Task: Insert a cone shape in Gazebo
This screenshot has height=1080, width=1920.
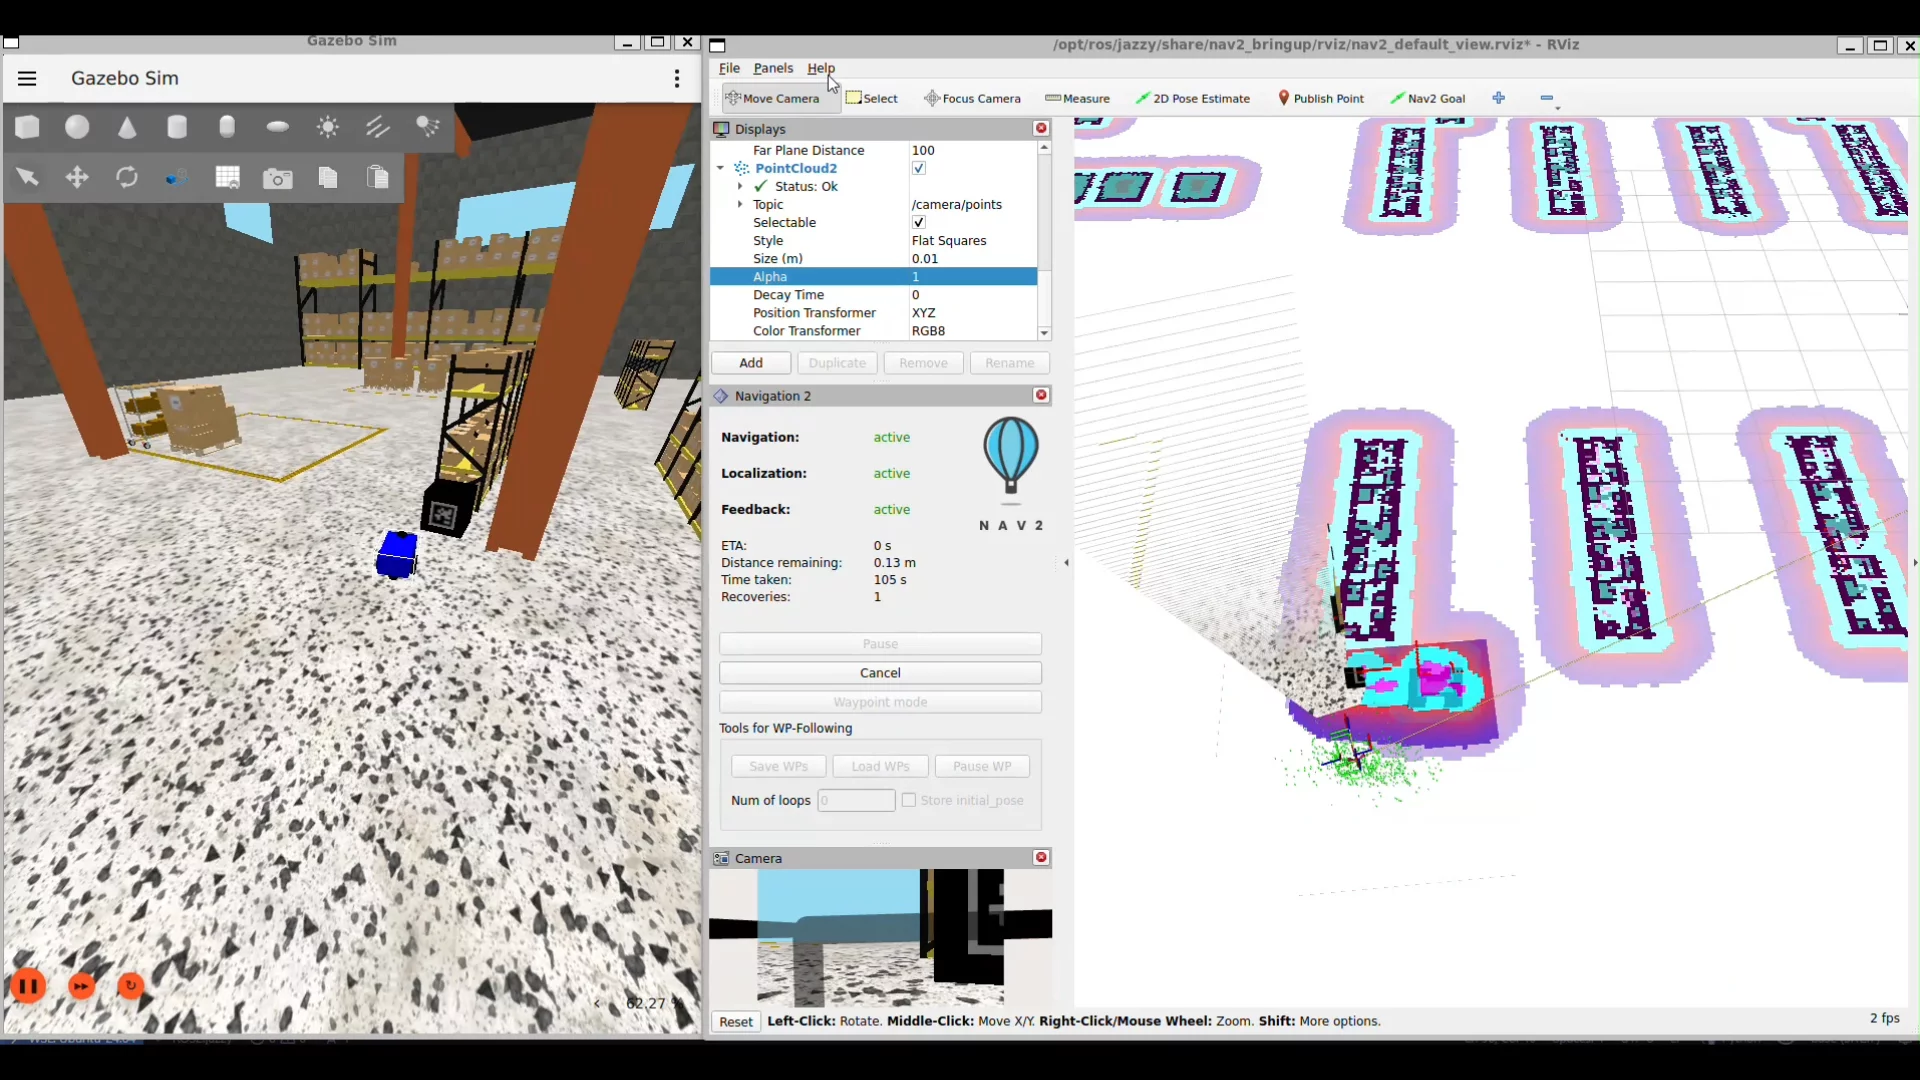Action: 127,127
